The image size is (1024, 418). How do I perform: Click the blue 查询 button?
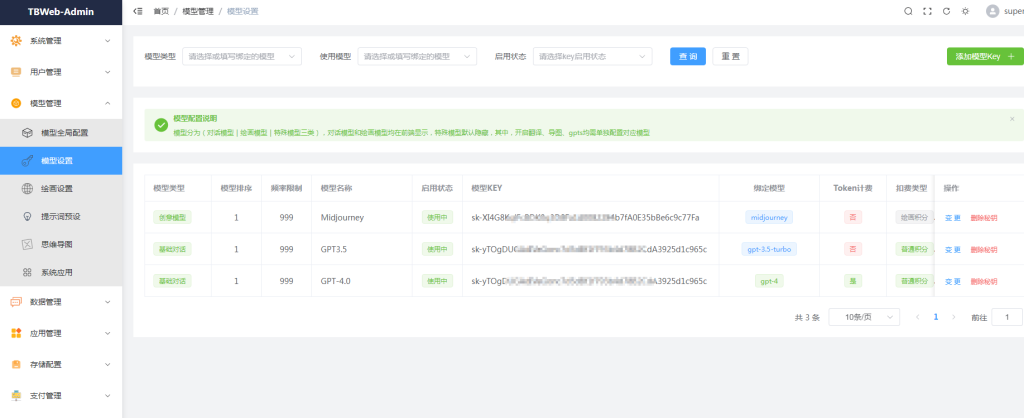click(688, 56)
